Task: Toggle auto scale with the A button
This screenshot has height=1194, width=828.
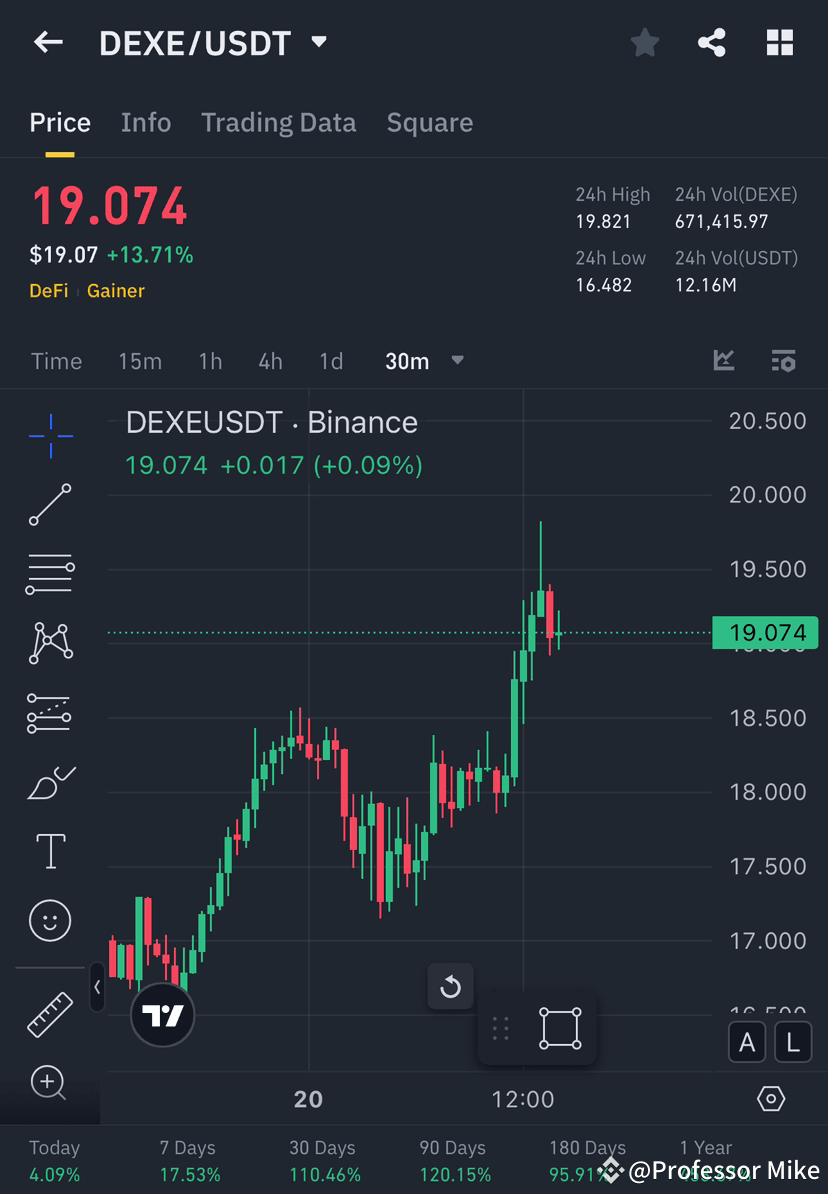Action: tap(747, 1042)
